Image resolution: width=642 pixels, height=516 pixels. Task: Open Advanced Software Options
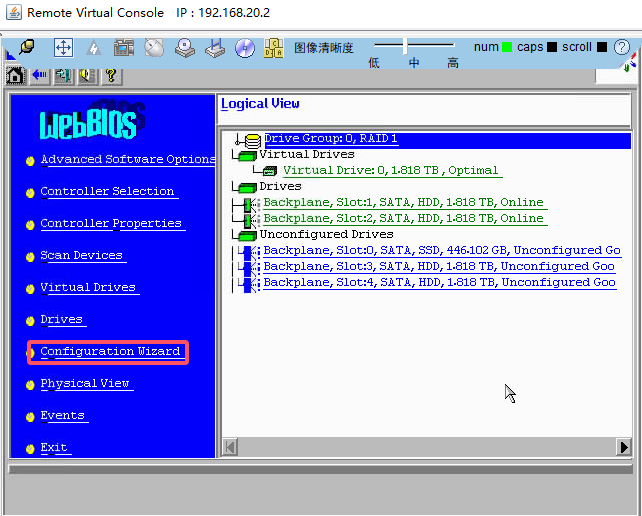[x=128, y=159]
